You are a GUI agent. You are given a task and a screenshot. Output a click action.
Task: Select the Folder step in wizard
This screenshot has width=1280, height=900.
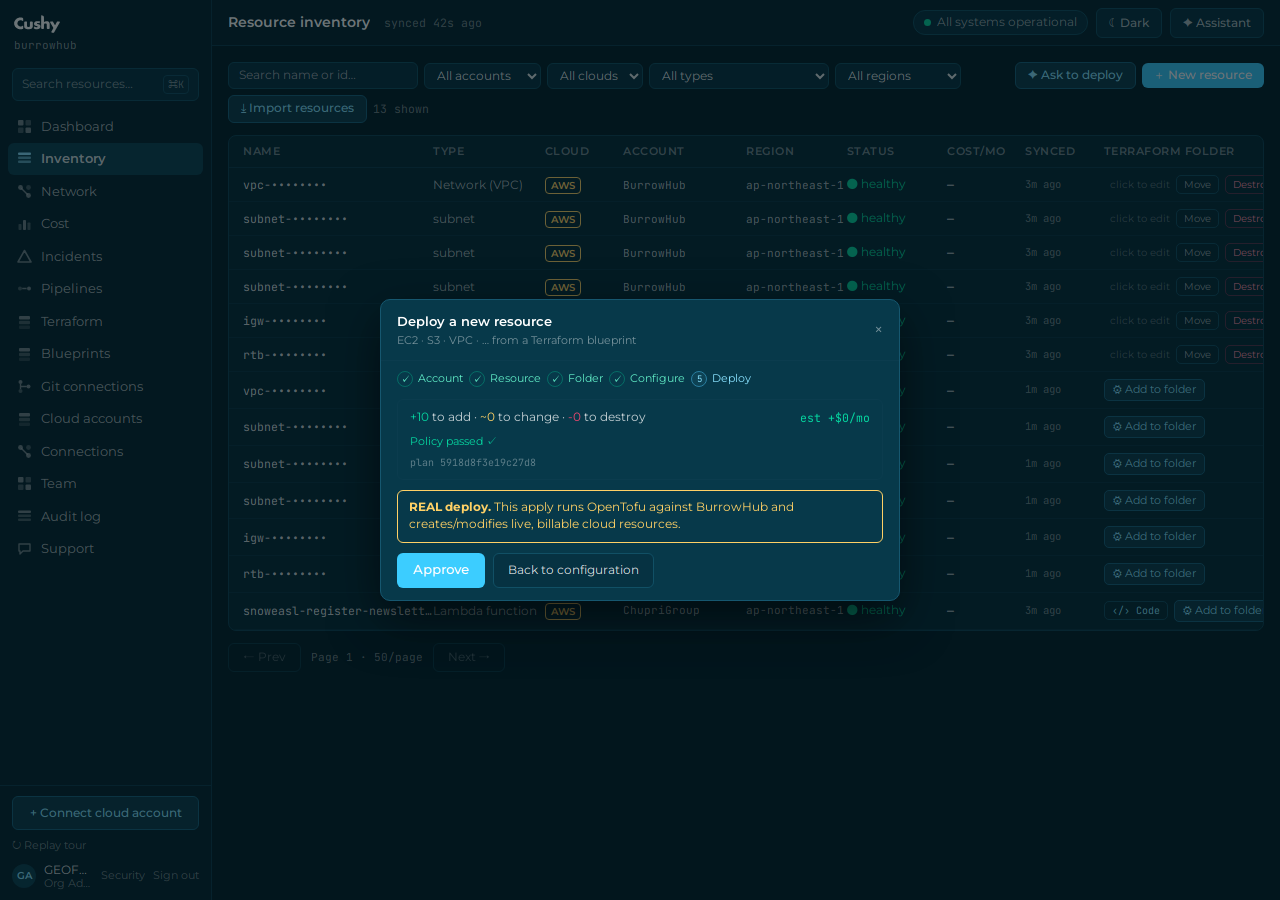pos(575,379)
